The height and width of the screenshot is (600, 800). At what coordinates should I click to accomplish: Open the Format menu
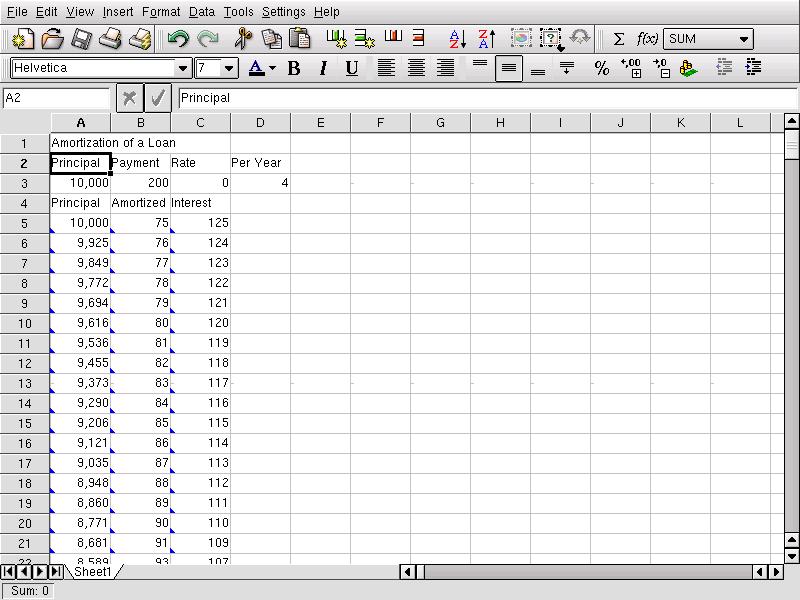161,12
